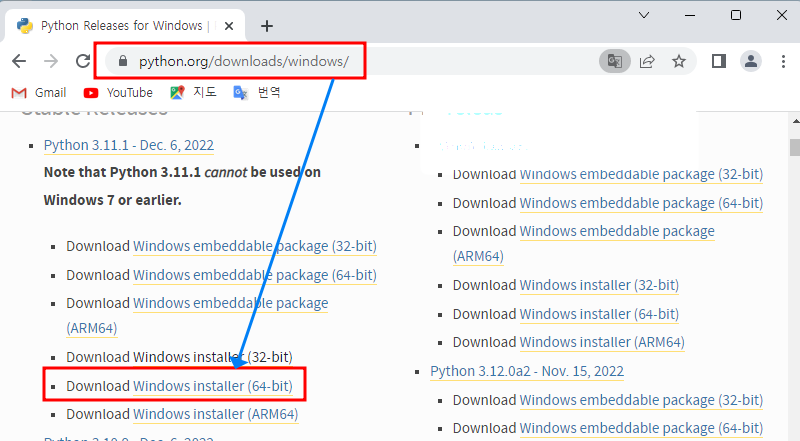Minimize the Chrome window
This screenshot has height=441, width=800.
(690, 15)
